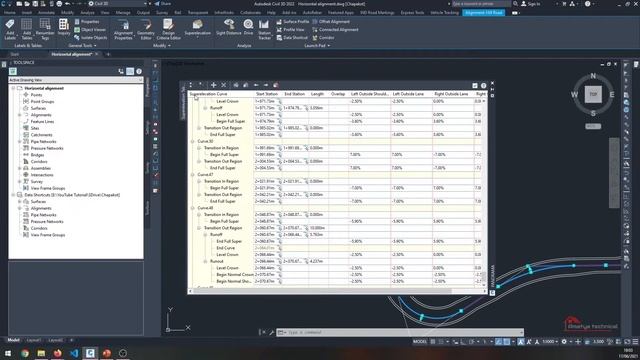Click the plus icon in superelevation panel toolbar
Screen dimensions: 640x360
coord(213,85)
